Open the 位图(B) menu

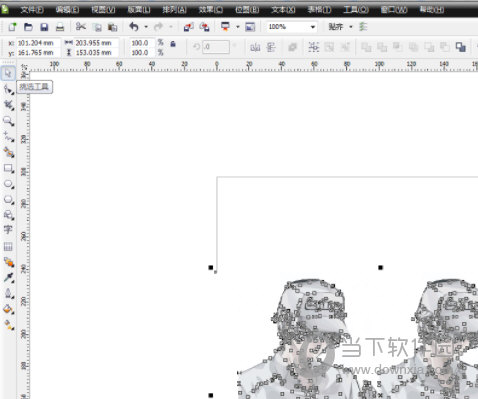tap(247, 10)
